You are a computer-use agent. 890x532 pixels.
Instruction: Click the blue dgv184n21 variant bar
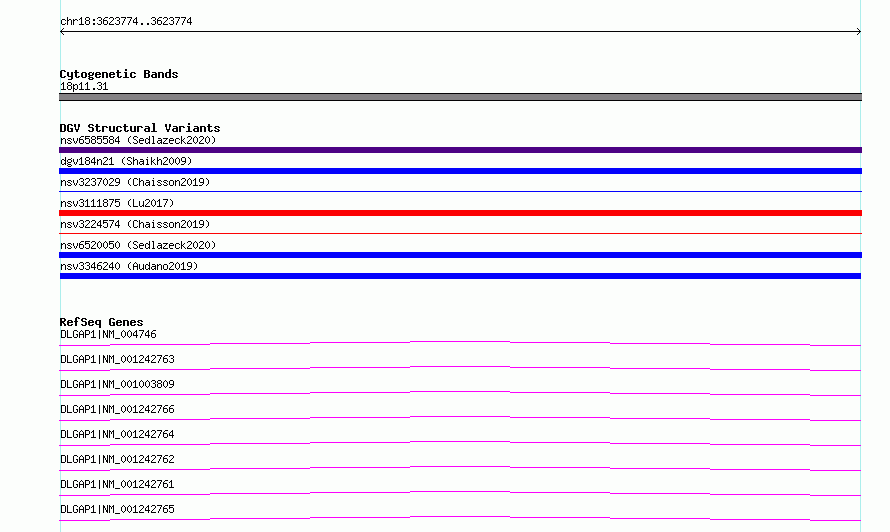click(460, 171)
